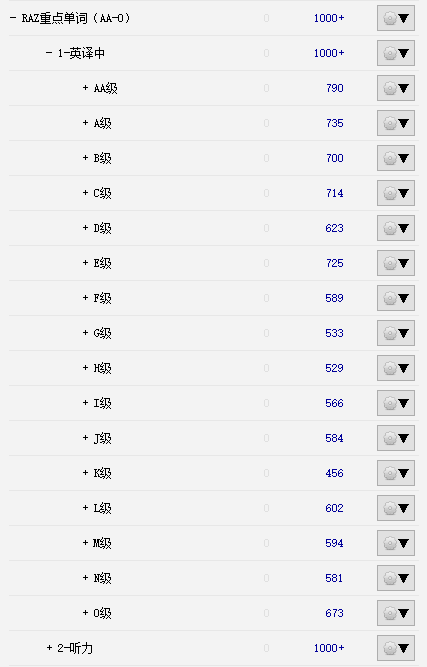The height and width of the screenshot is (667, 427).
Task: Open the J级 deck
Action: click(102, 438)
